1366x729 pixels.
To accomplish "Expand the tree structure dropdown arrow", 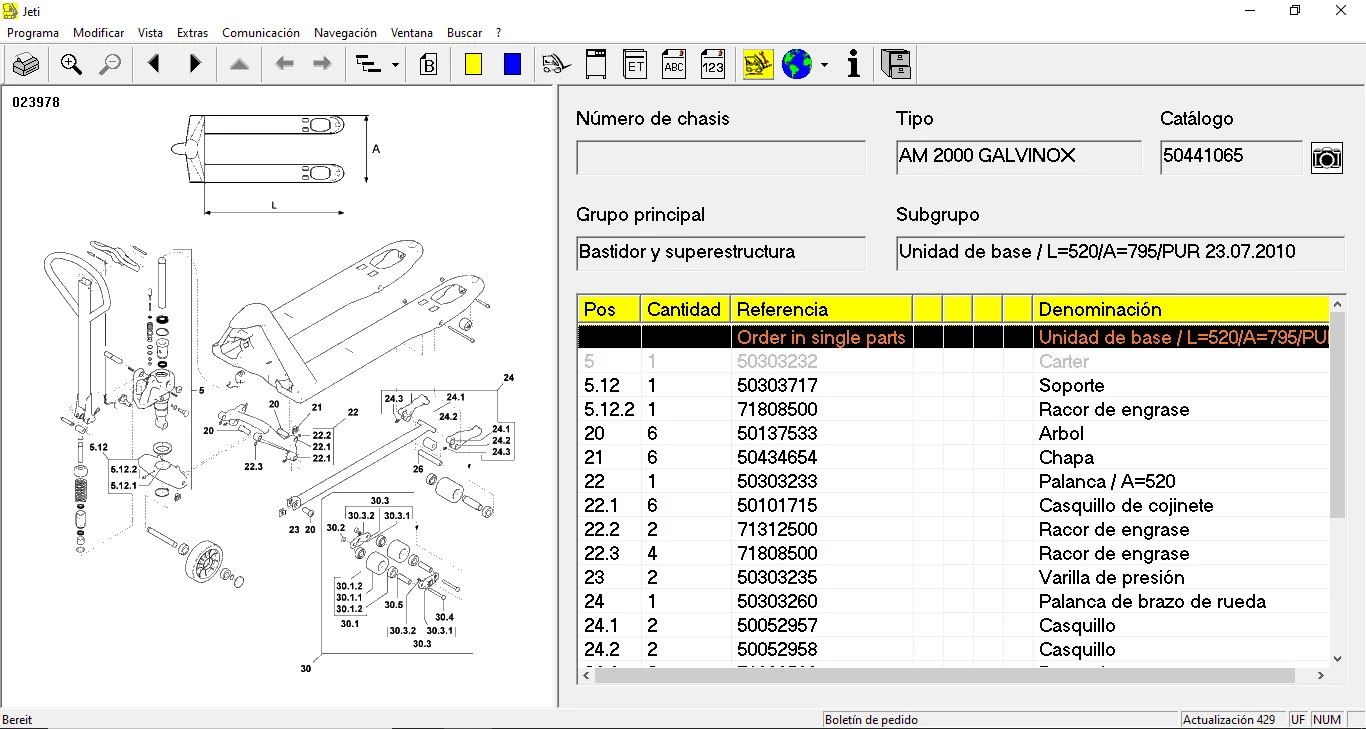I will (396, 66).
